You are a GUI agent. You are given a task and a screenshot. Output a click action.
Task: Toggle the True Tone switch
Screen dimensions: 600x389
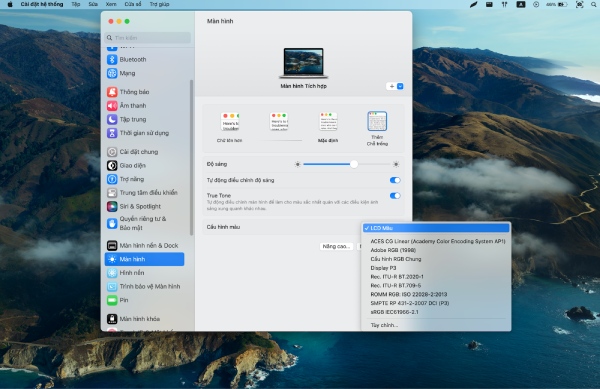tap(395, 196)
